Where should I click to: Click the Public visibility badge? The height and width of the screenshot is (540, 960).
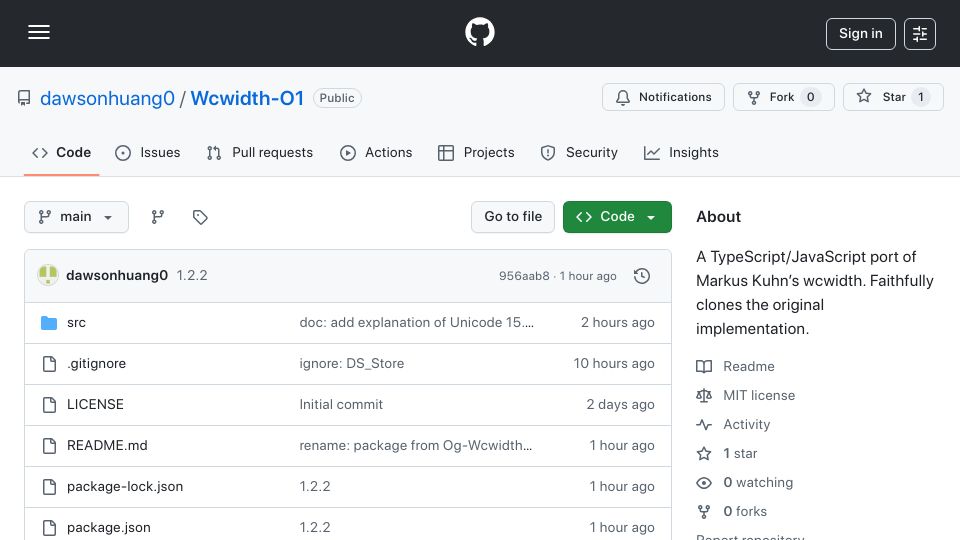click(337, 98)
